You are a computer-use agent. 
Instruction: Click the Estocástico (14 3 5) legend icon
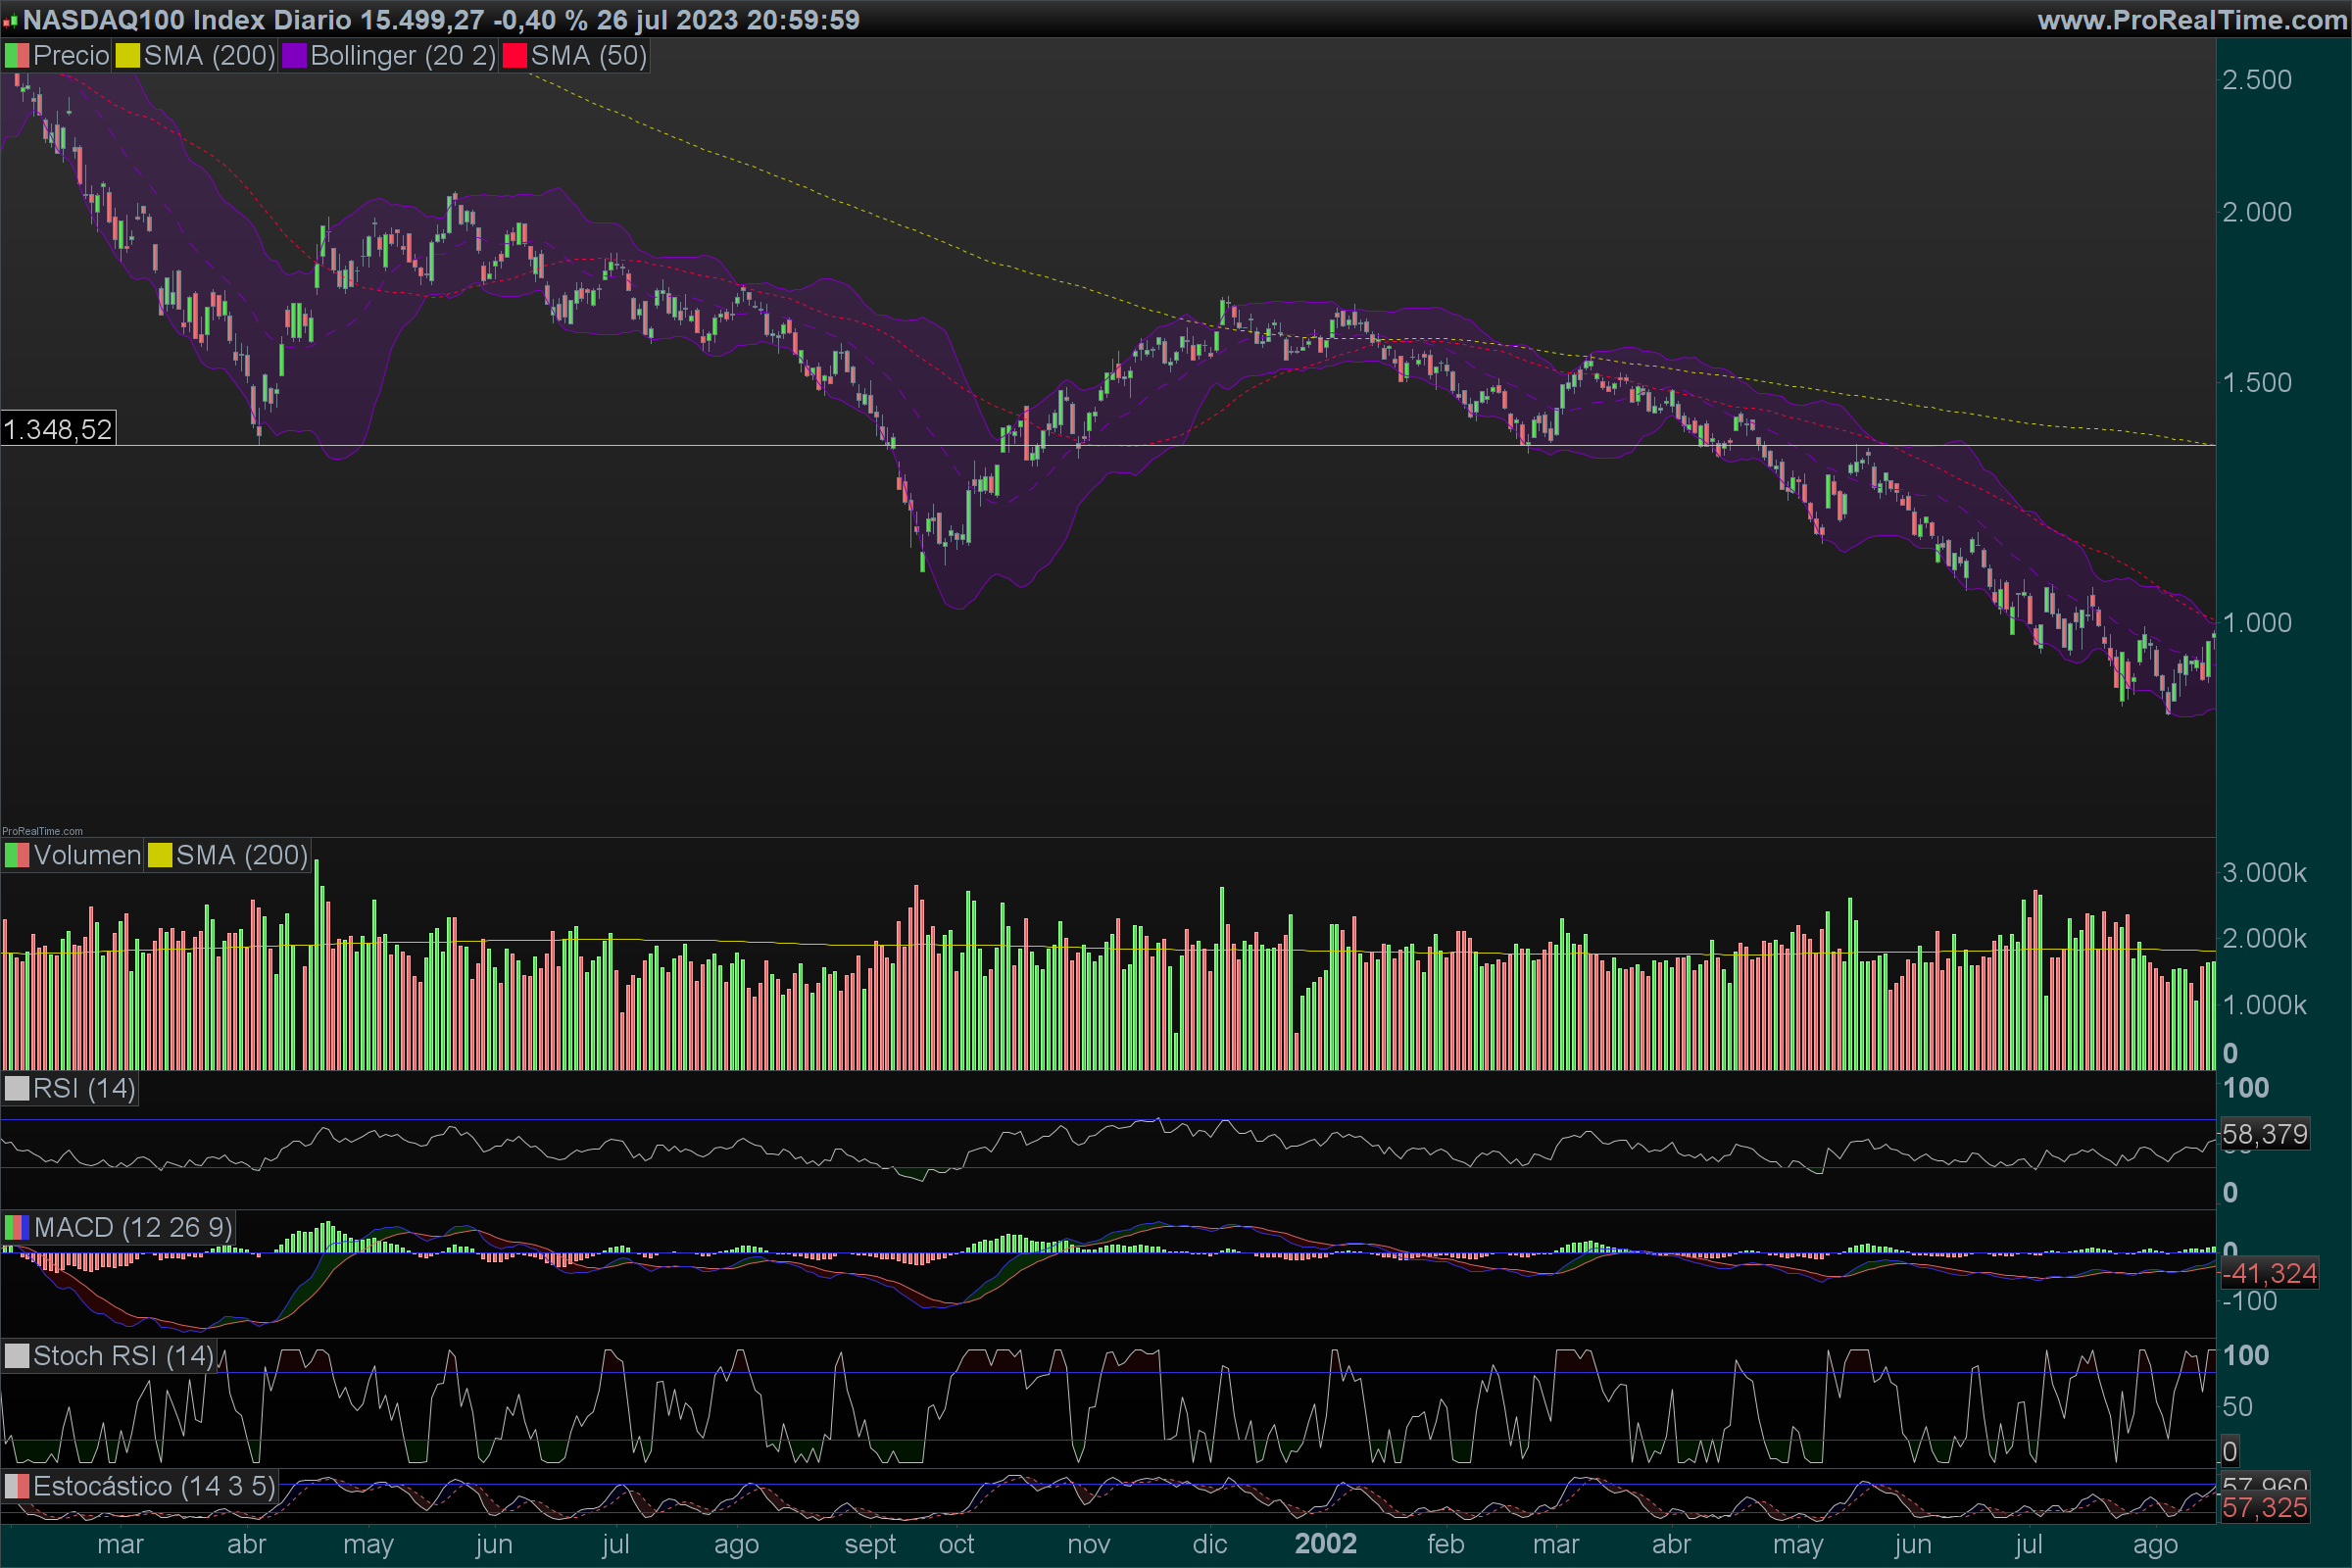17,1487
